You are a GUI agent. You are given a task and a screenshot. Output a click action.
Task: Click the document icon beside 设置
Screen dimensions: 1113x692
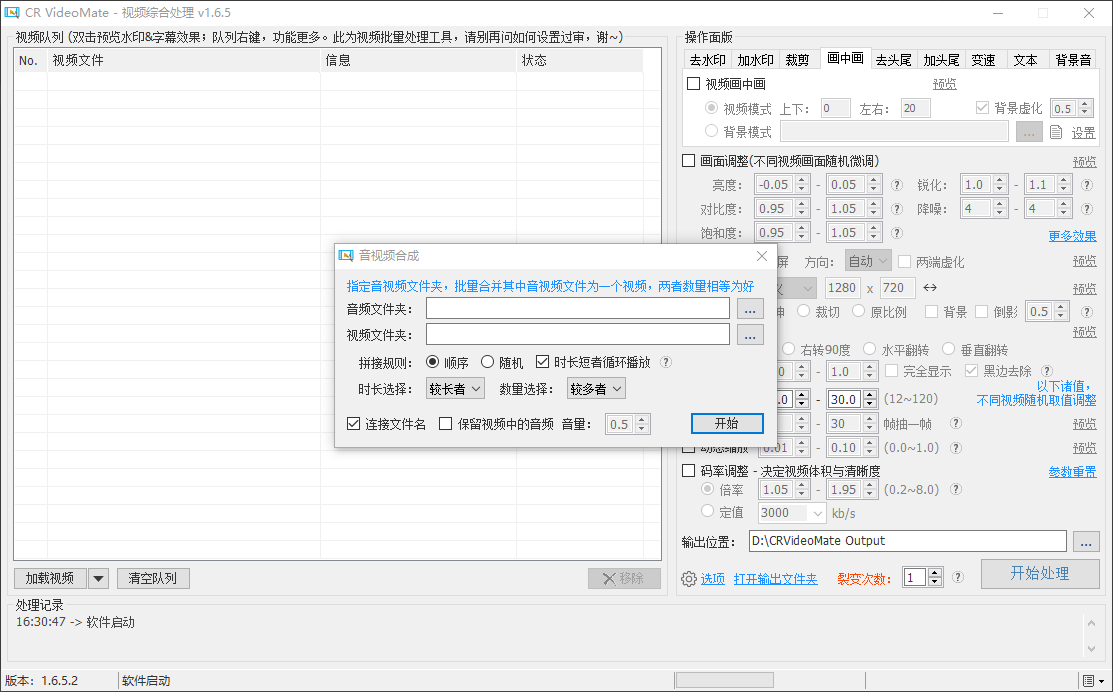[x=1056, y=132]
